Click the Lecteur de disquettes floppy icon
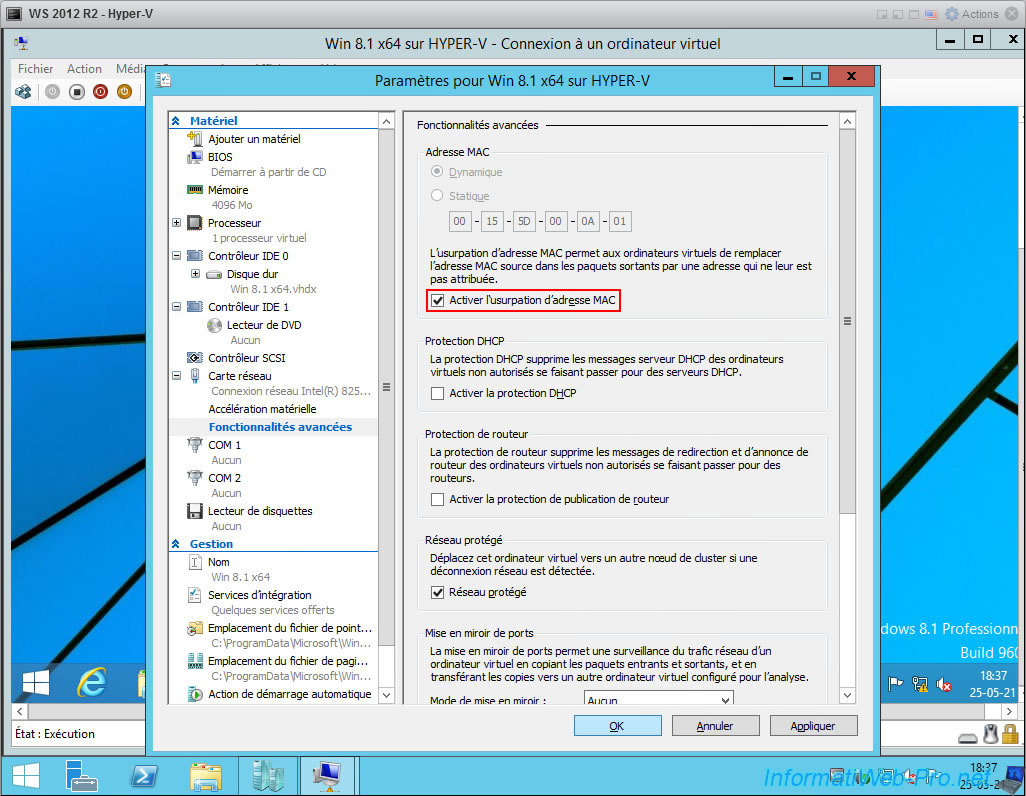The height and width of the screenshot is (796, 1026). click(194, 511)
